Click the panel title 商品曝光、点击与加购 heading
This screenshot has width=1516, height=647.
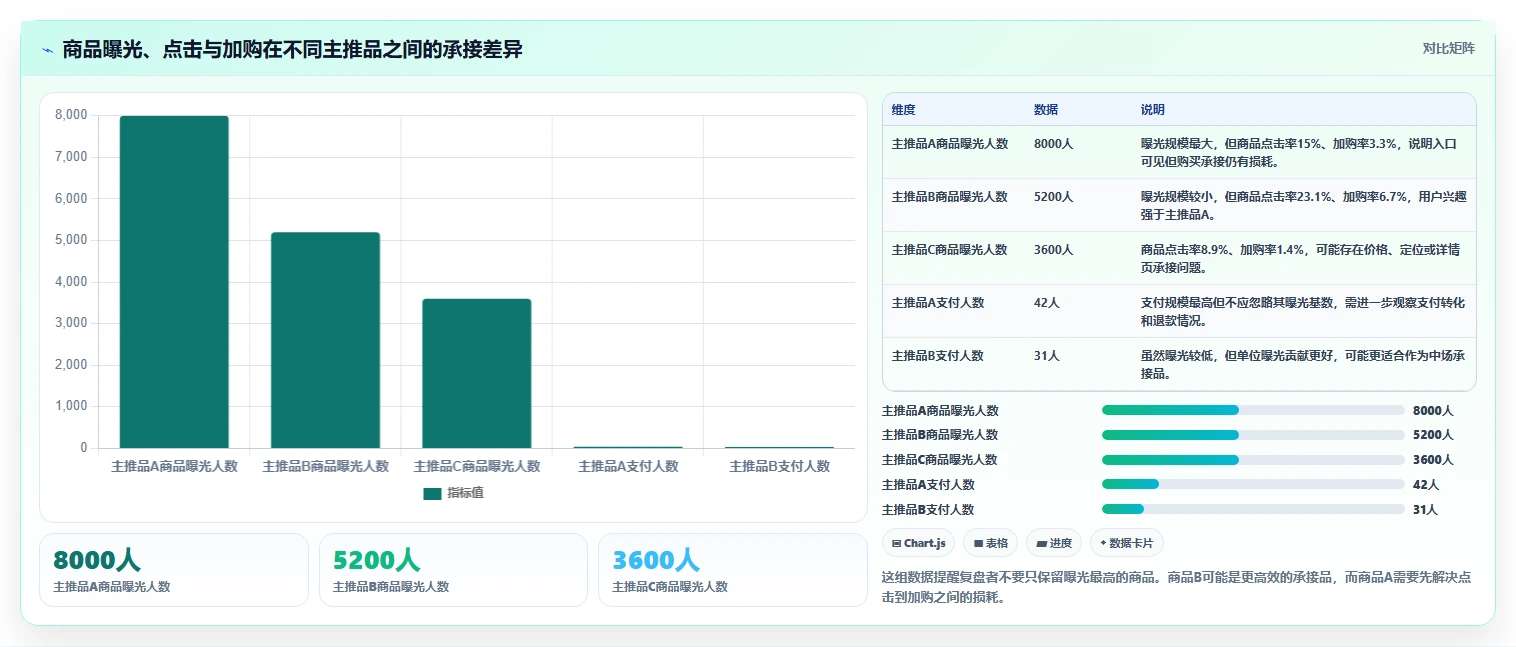(x=292, y=49)
